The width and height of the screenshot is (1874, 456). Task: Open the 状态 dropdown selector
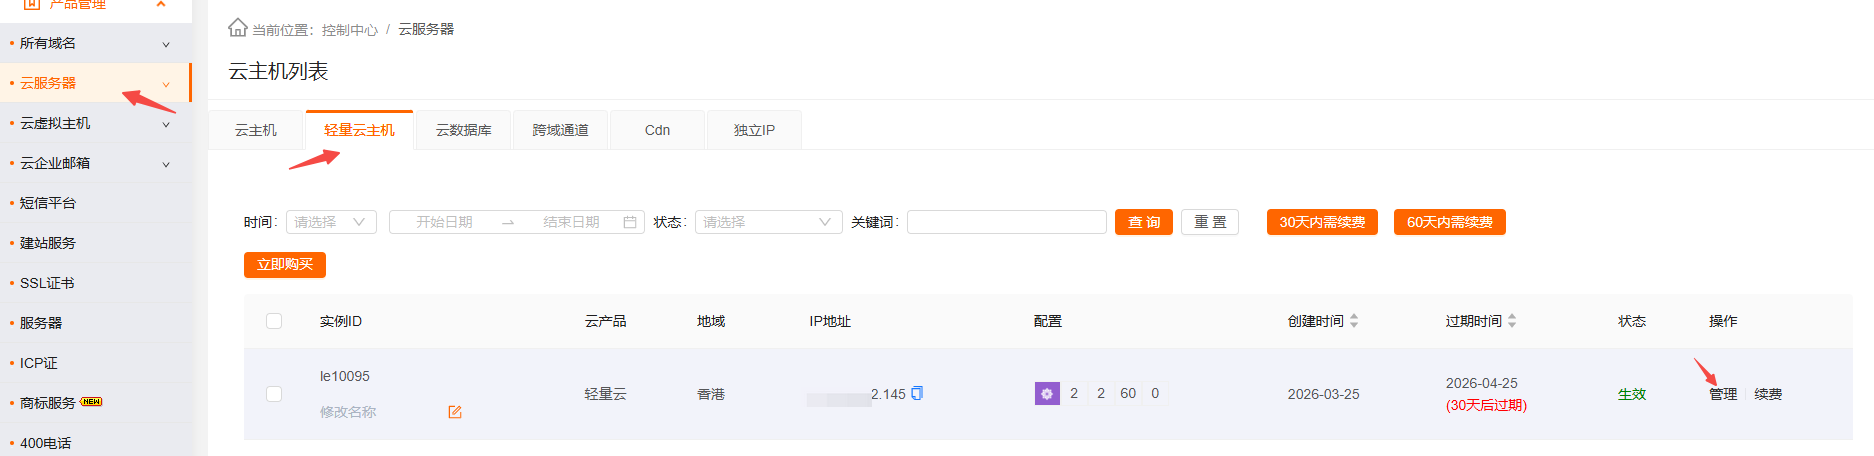[767, 222]
